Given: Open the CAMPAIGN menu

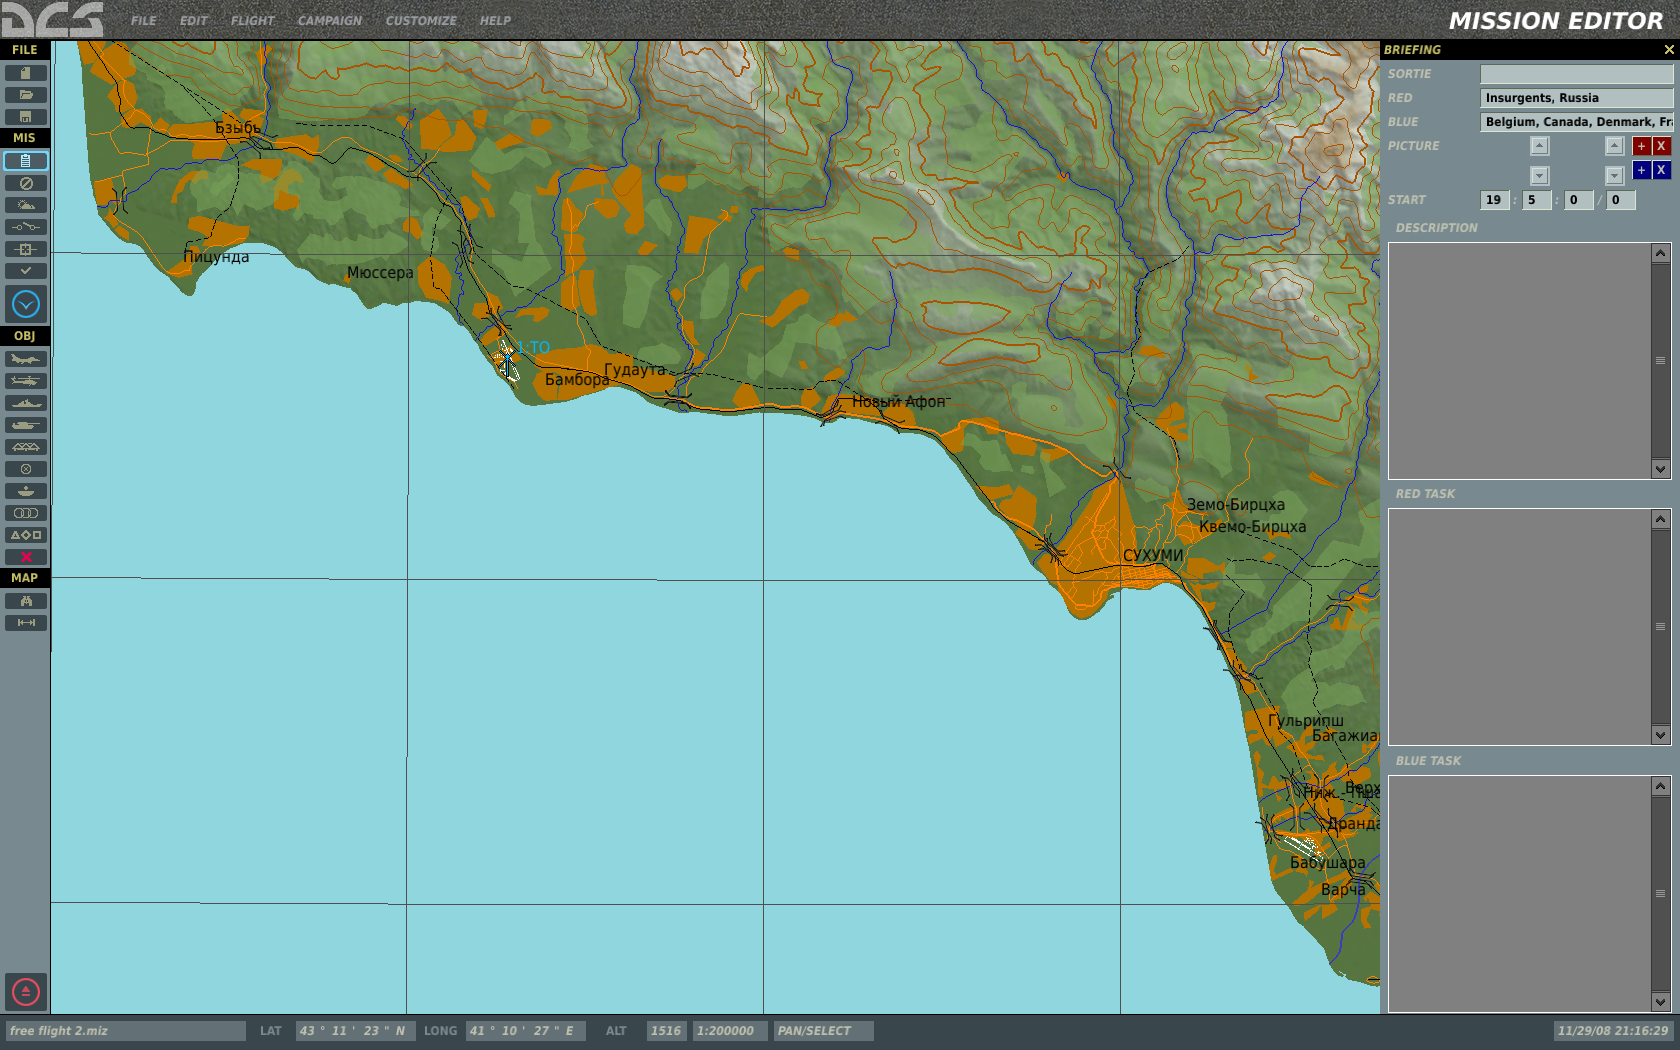Looking at the screenshot, I should point(330,21).
